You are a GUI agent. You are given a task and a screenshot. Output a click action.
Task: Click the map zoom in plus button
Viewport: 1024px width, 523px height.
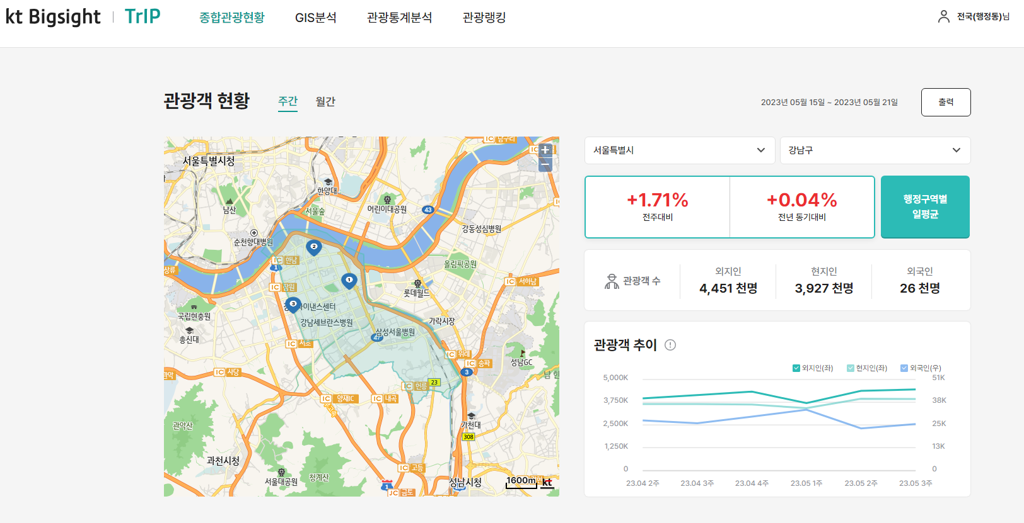(x=545, y=151)
